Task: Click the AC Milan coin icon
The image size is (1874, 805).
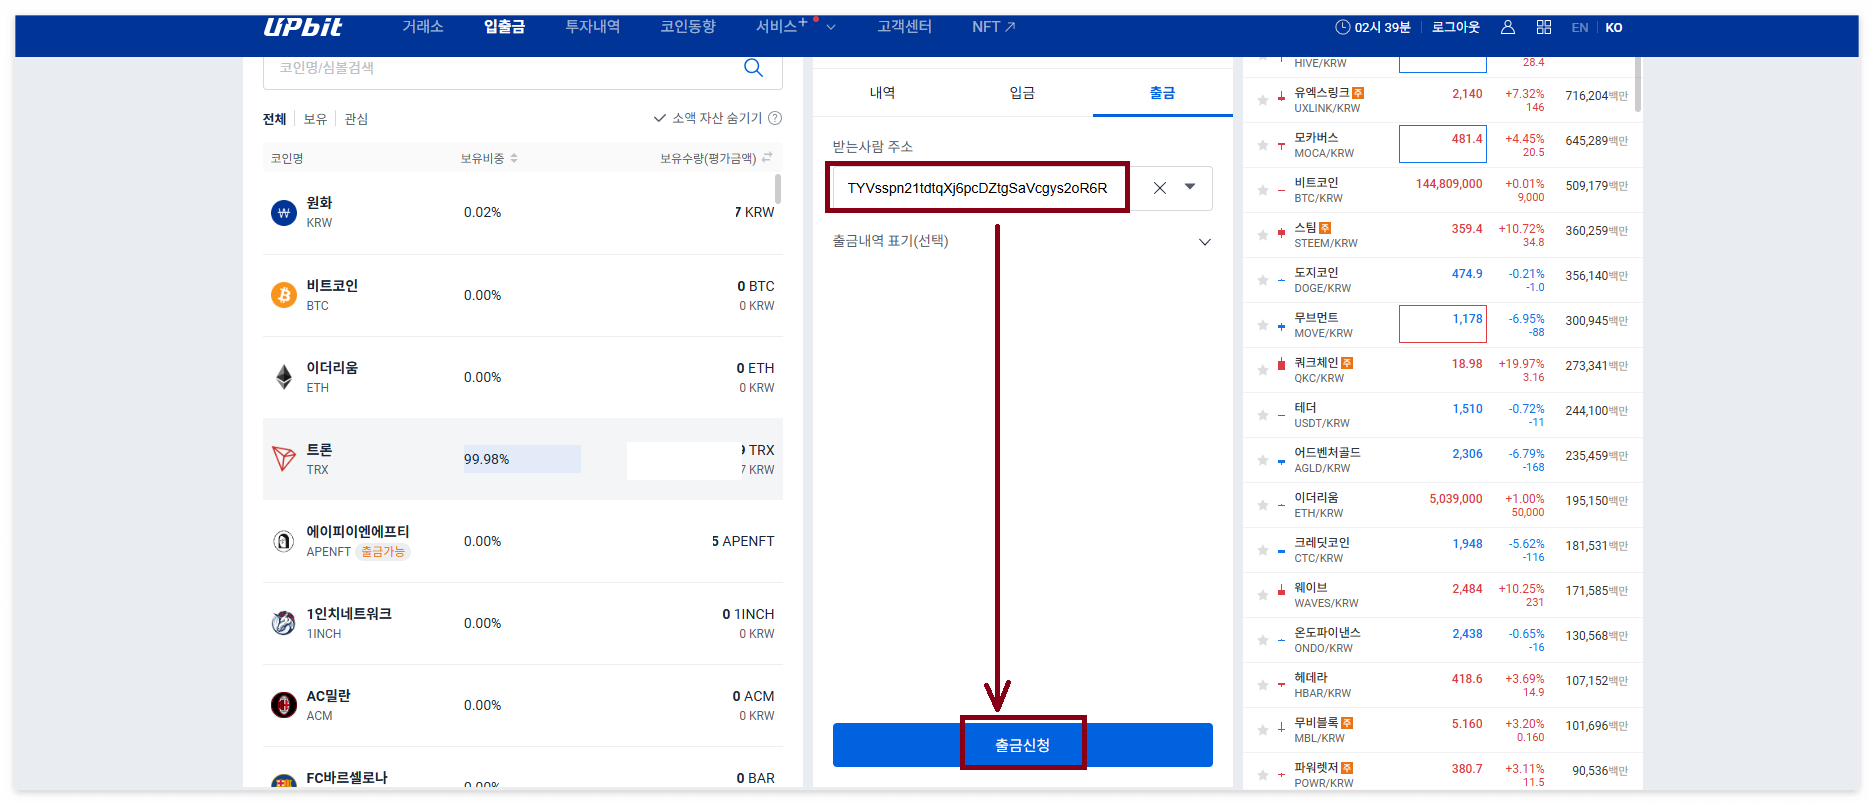Action: point(284,705)
